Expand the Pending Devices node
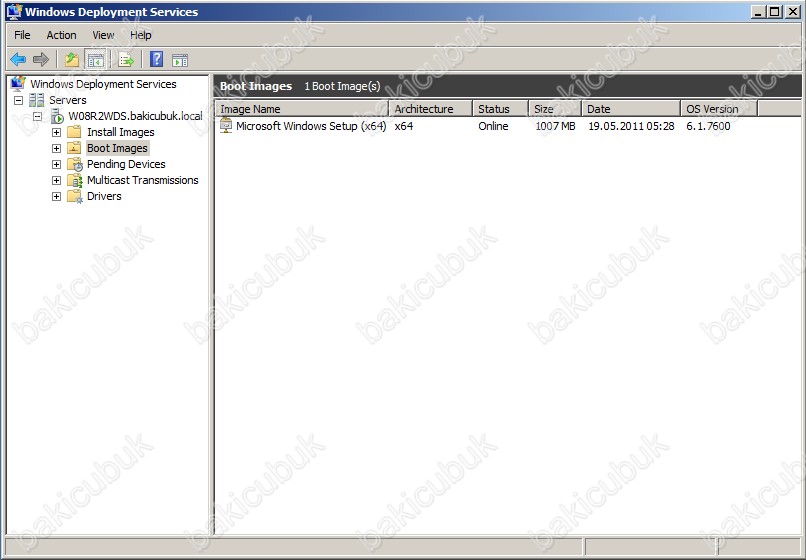The image size is (806, 560). pos(57,165)
